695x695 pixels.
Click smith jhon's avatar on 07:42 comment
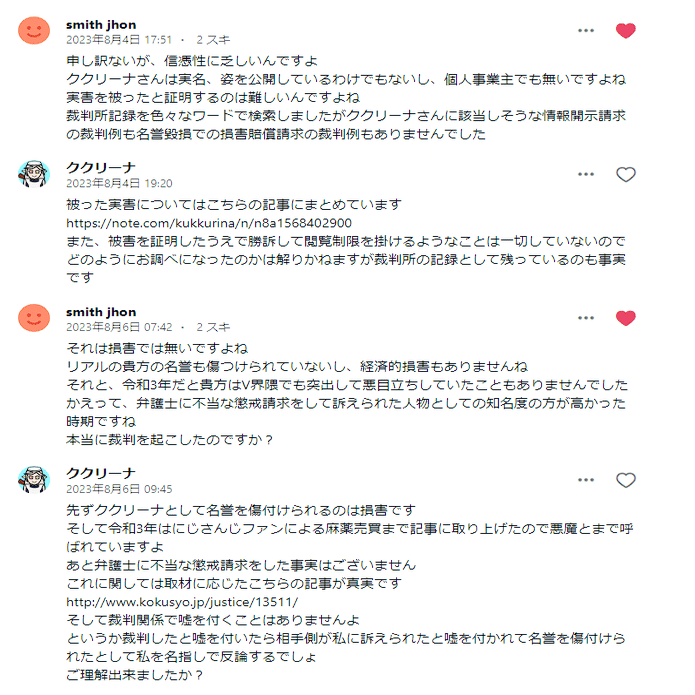click(34, 318)
